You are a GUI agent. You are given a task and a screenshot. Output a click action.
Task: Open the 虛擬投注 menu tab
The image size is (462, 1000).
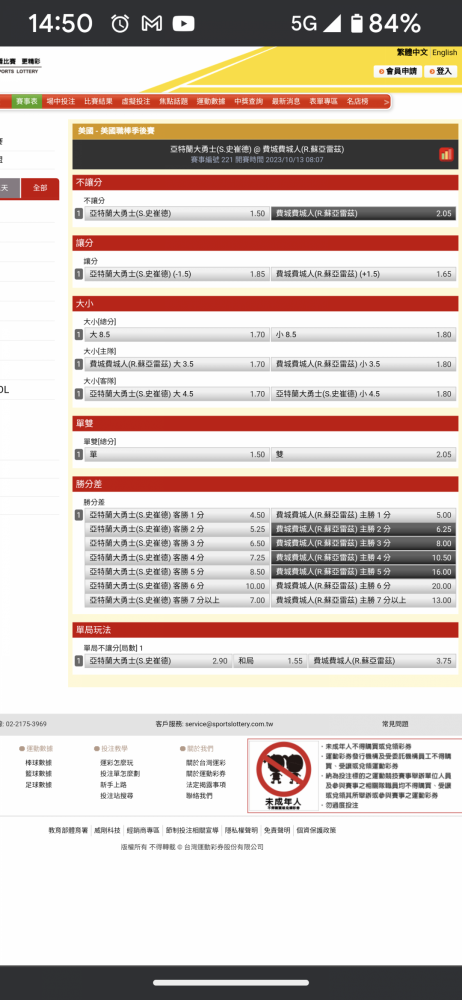click(x=135, y=101)
